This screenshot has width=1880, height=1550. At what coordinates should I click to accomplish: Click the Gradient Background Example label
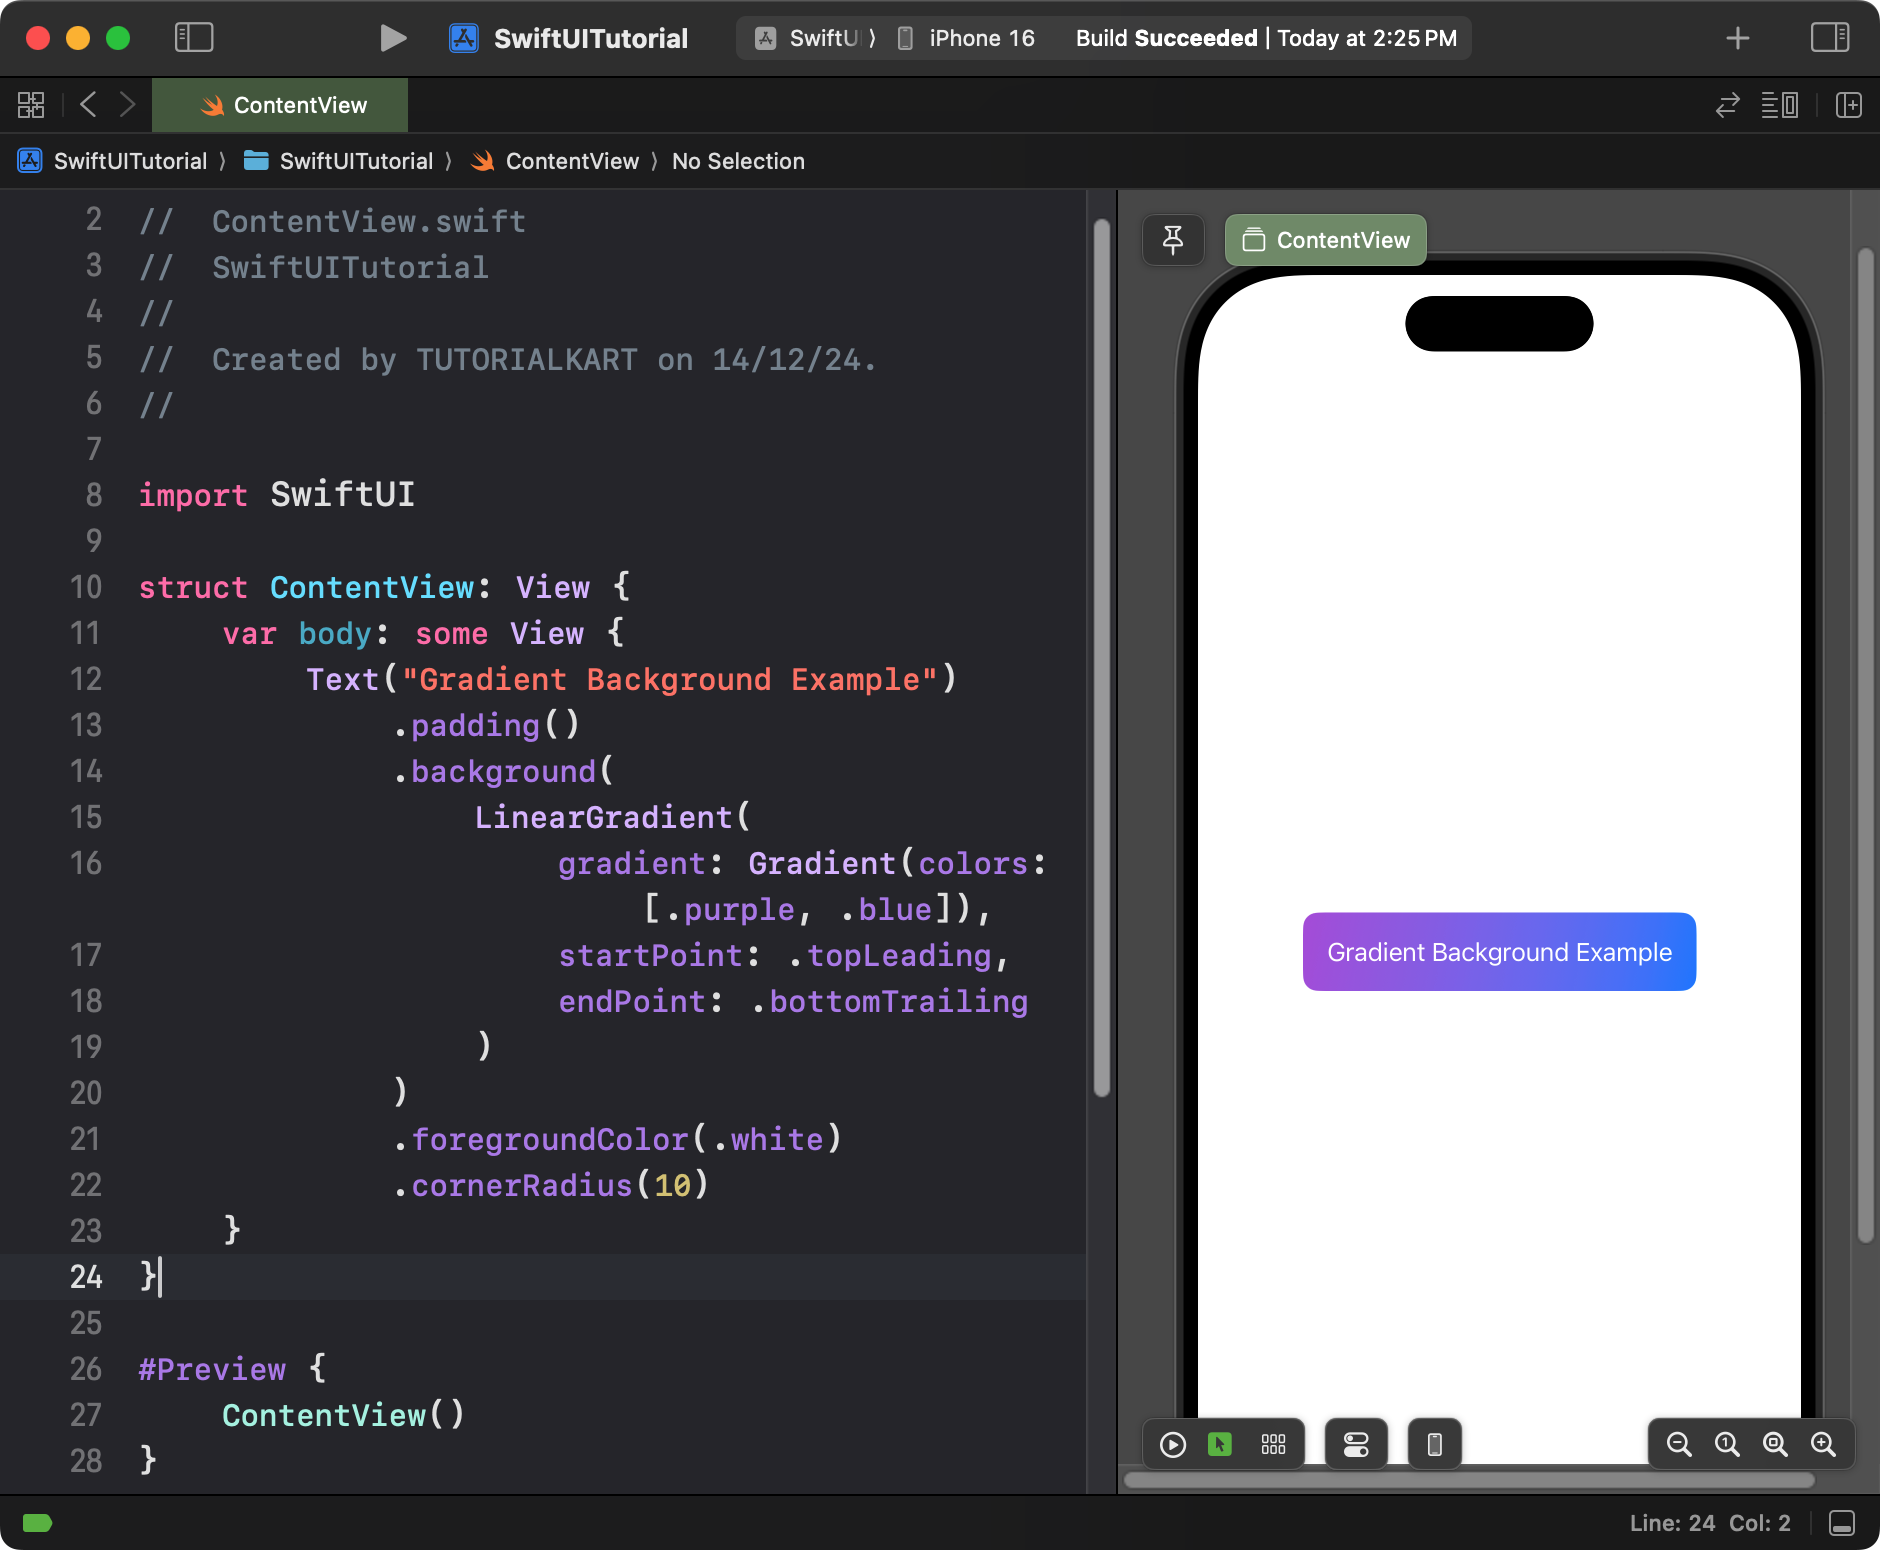click(1499, 952)
